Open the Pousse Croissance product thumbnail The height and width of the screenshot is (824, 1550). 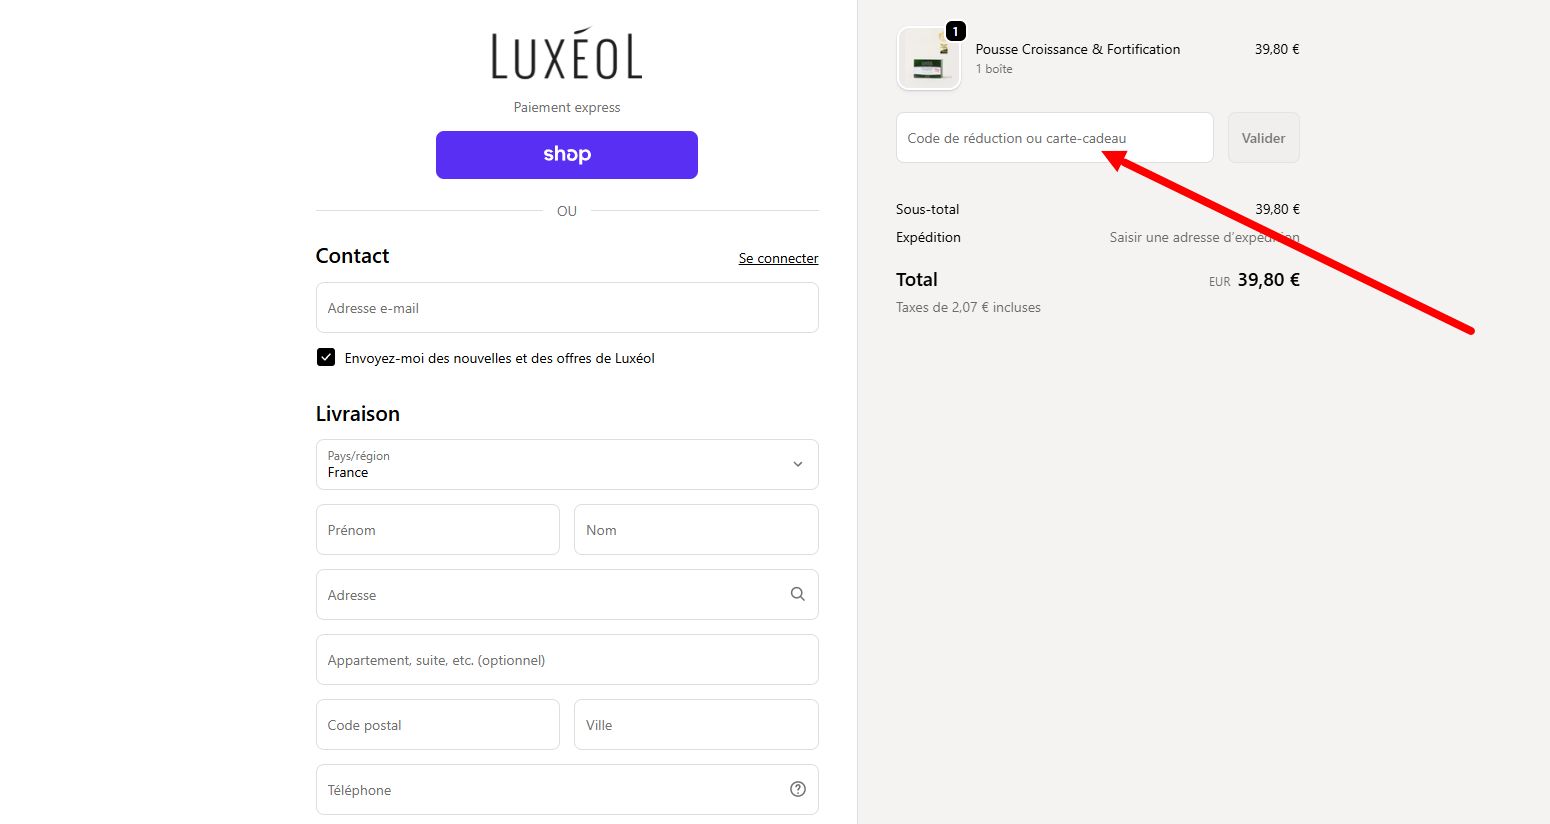pyautogui.click(x=929, y=59)
